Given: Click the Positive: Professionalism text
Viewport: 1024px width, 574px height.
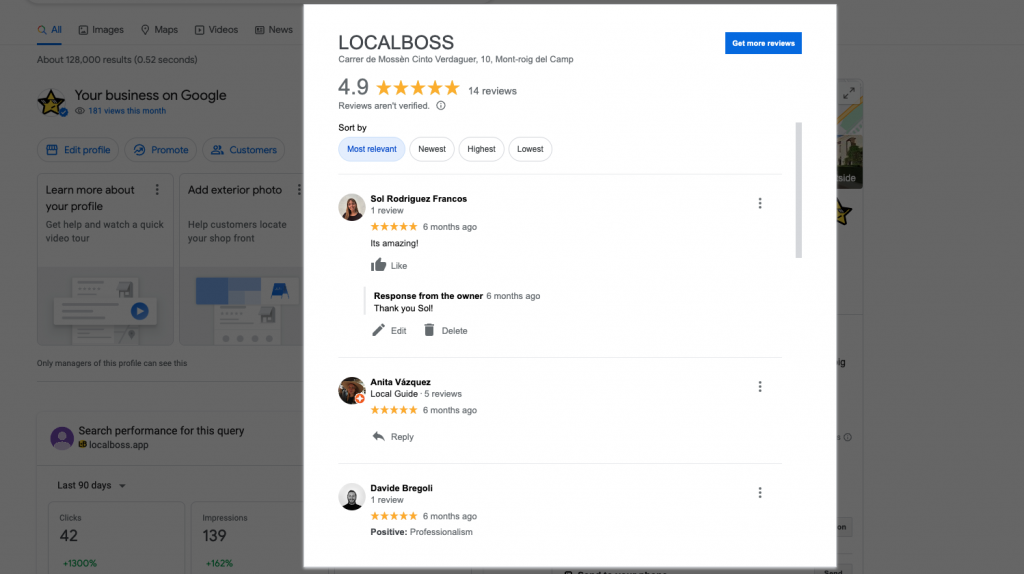Looking at the screenshot, I should (x=421, y=532).
